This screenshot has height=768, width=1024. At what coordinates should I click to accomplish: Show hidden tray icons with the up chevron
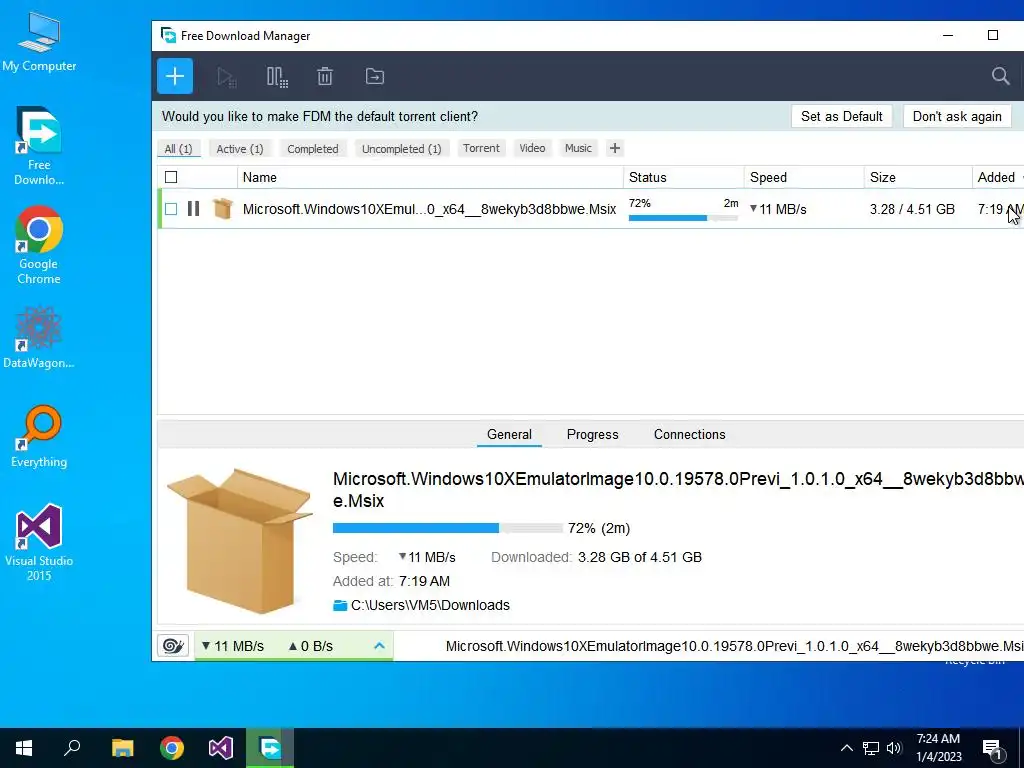pyautogui.click(x=846, y=748)
